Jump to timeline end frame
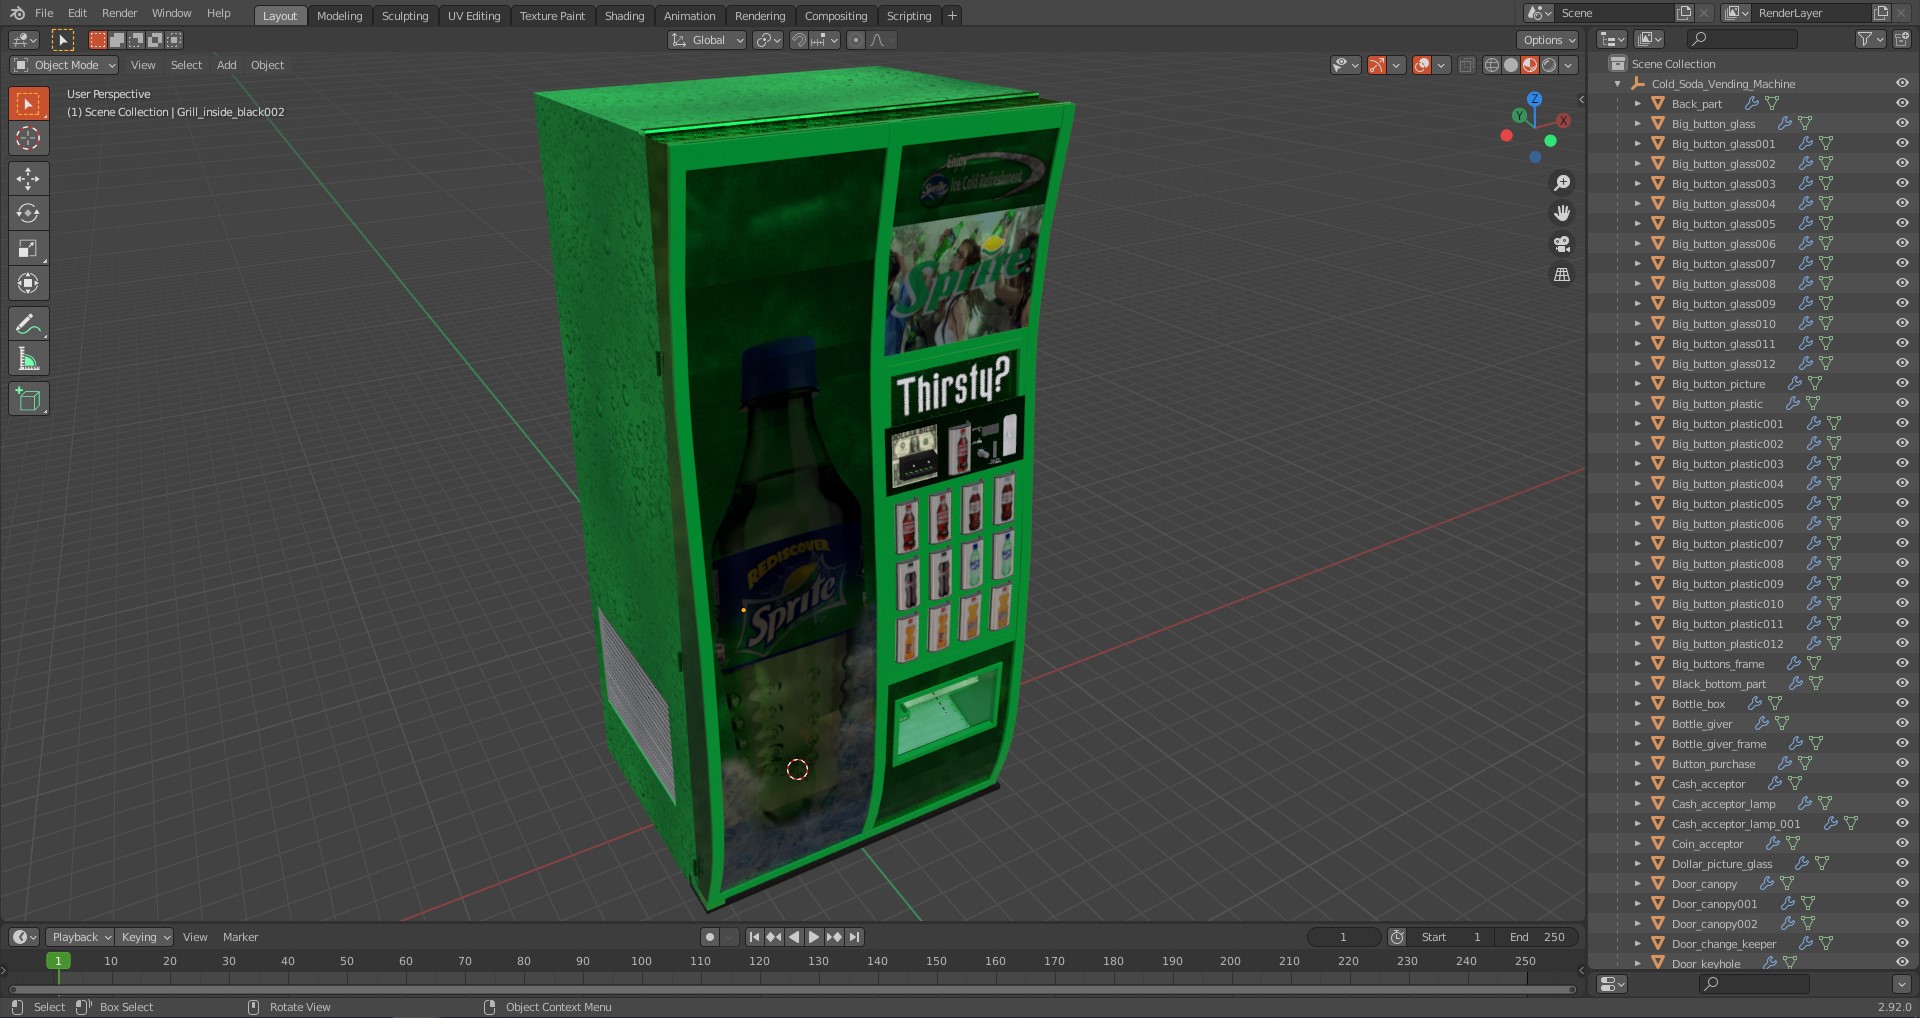Image resolution: width=1920 pixels, height=1018 pixels. [854, 937]
